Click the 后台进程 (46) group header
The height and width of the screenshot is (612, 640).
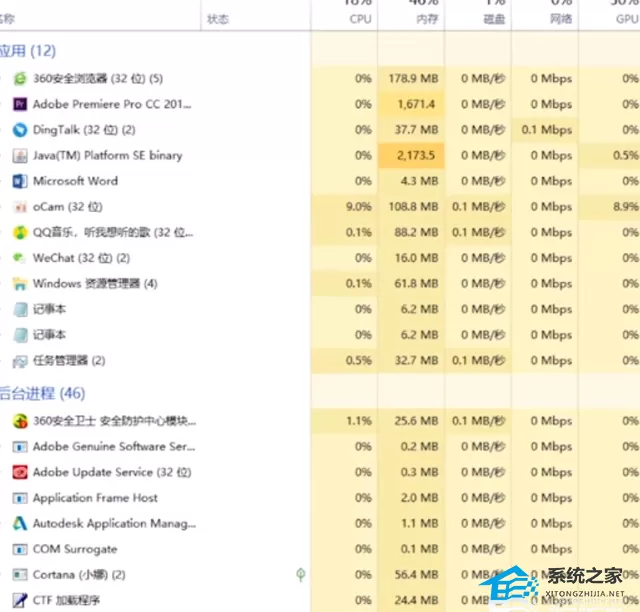[42, 394]
